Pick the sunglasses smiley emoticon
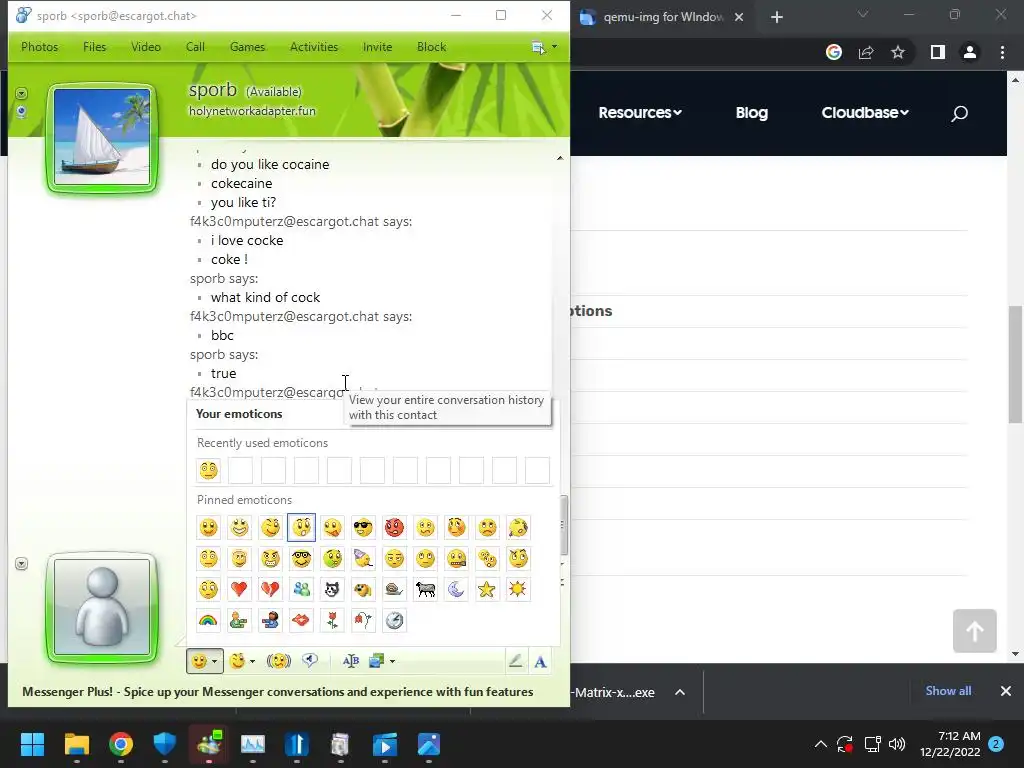The width and height of the screenshot is (1024, 768). click(363, 528)
